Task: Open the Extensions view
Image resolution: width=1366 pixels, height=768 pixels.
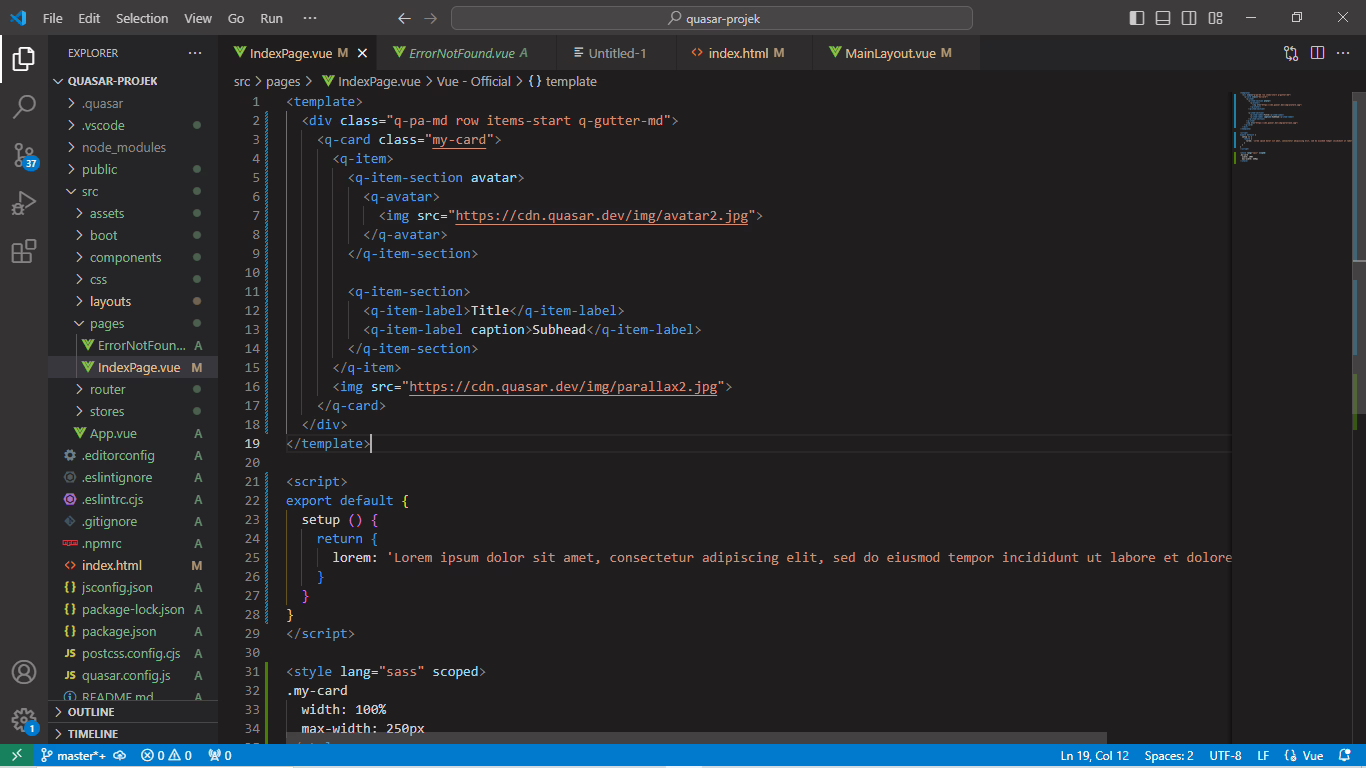Action: 24,251
